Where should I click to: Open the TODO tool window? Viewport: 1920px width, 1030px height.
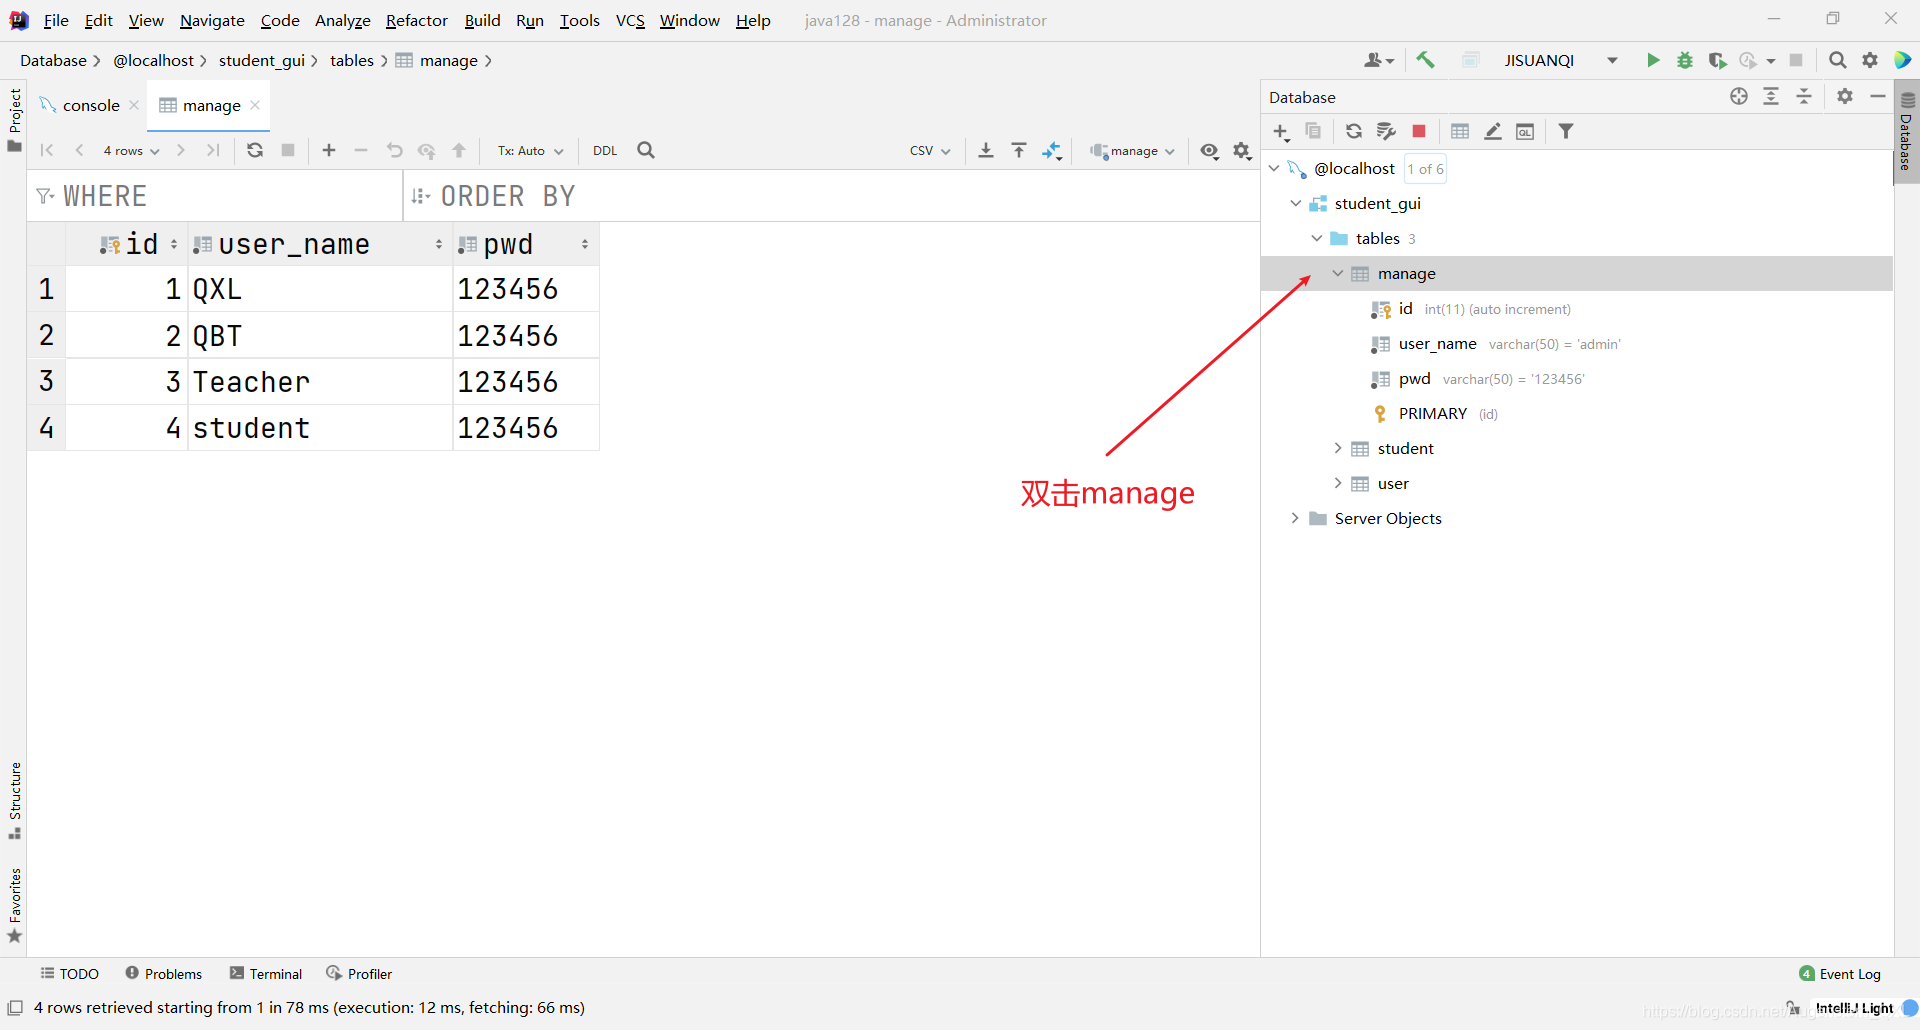69,973
